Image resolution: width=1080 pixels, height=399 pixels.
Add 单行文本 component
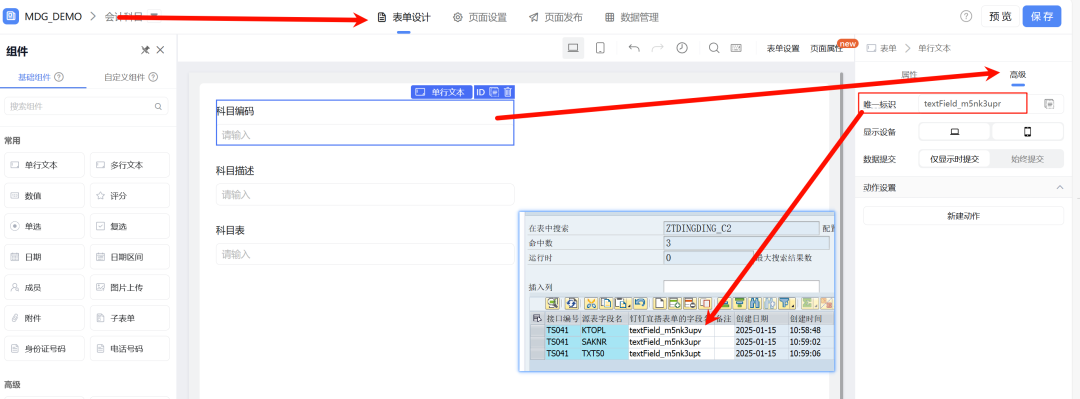pos(44,165)
